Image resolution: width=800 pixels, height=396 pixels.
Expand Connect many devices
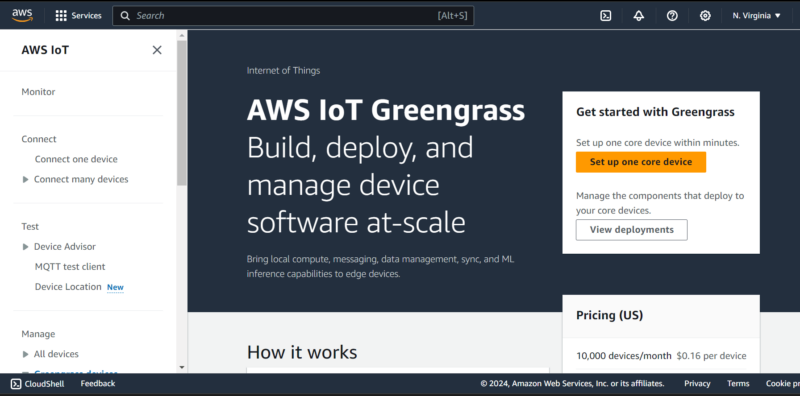(25, 180)
